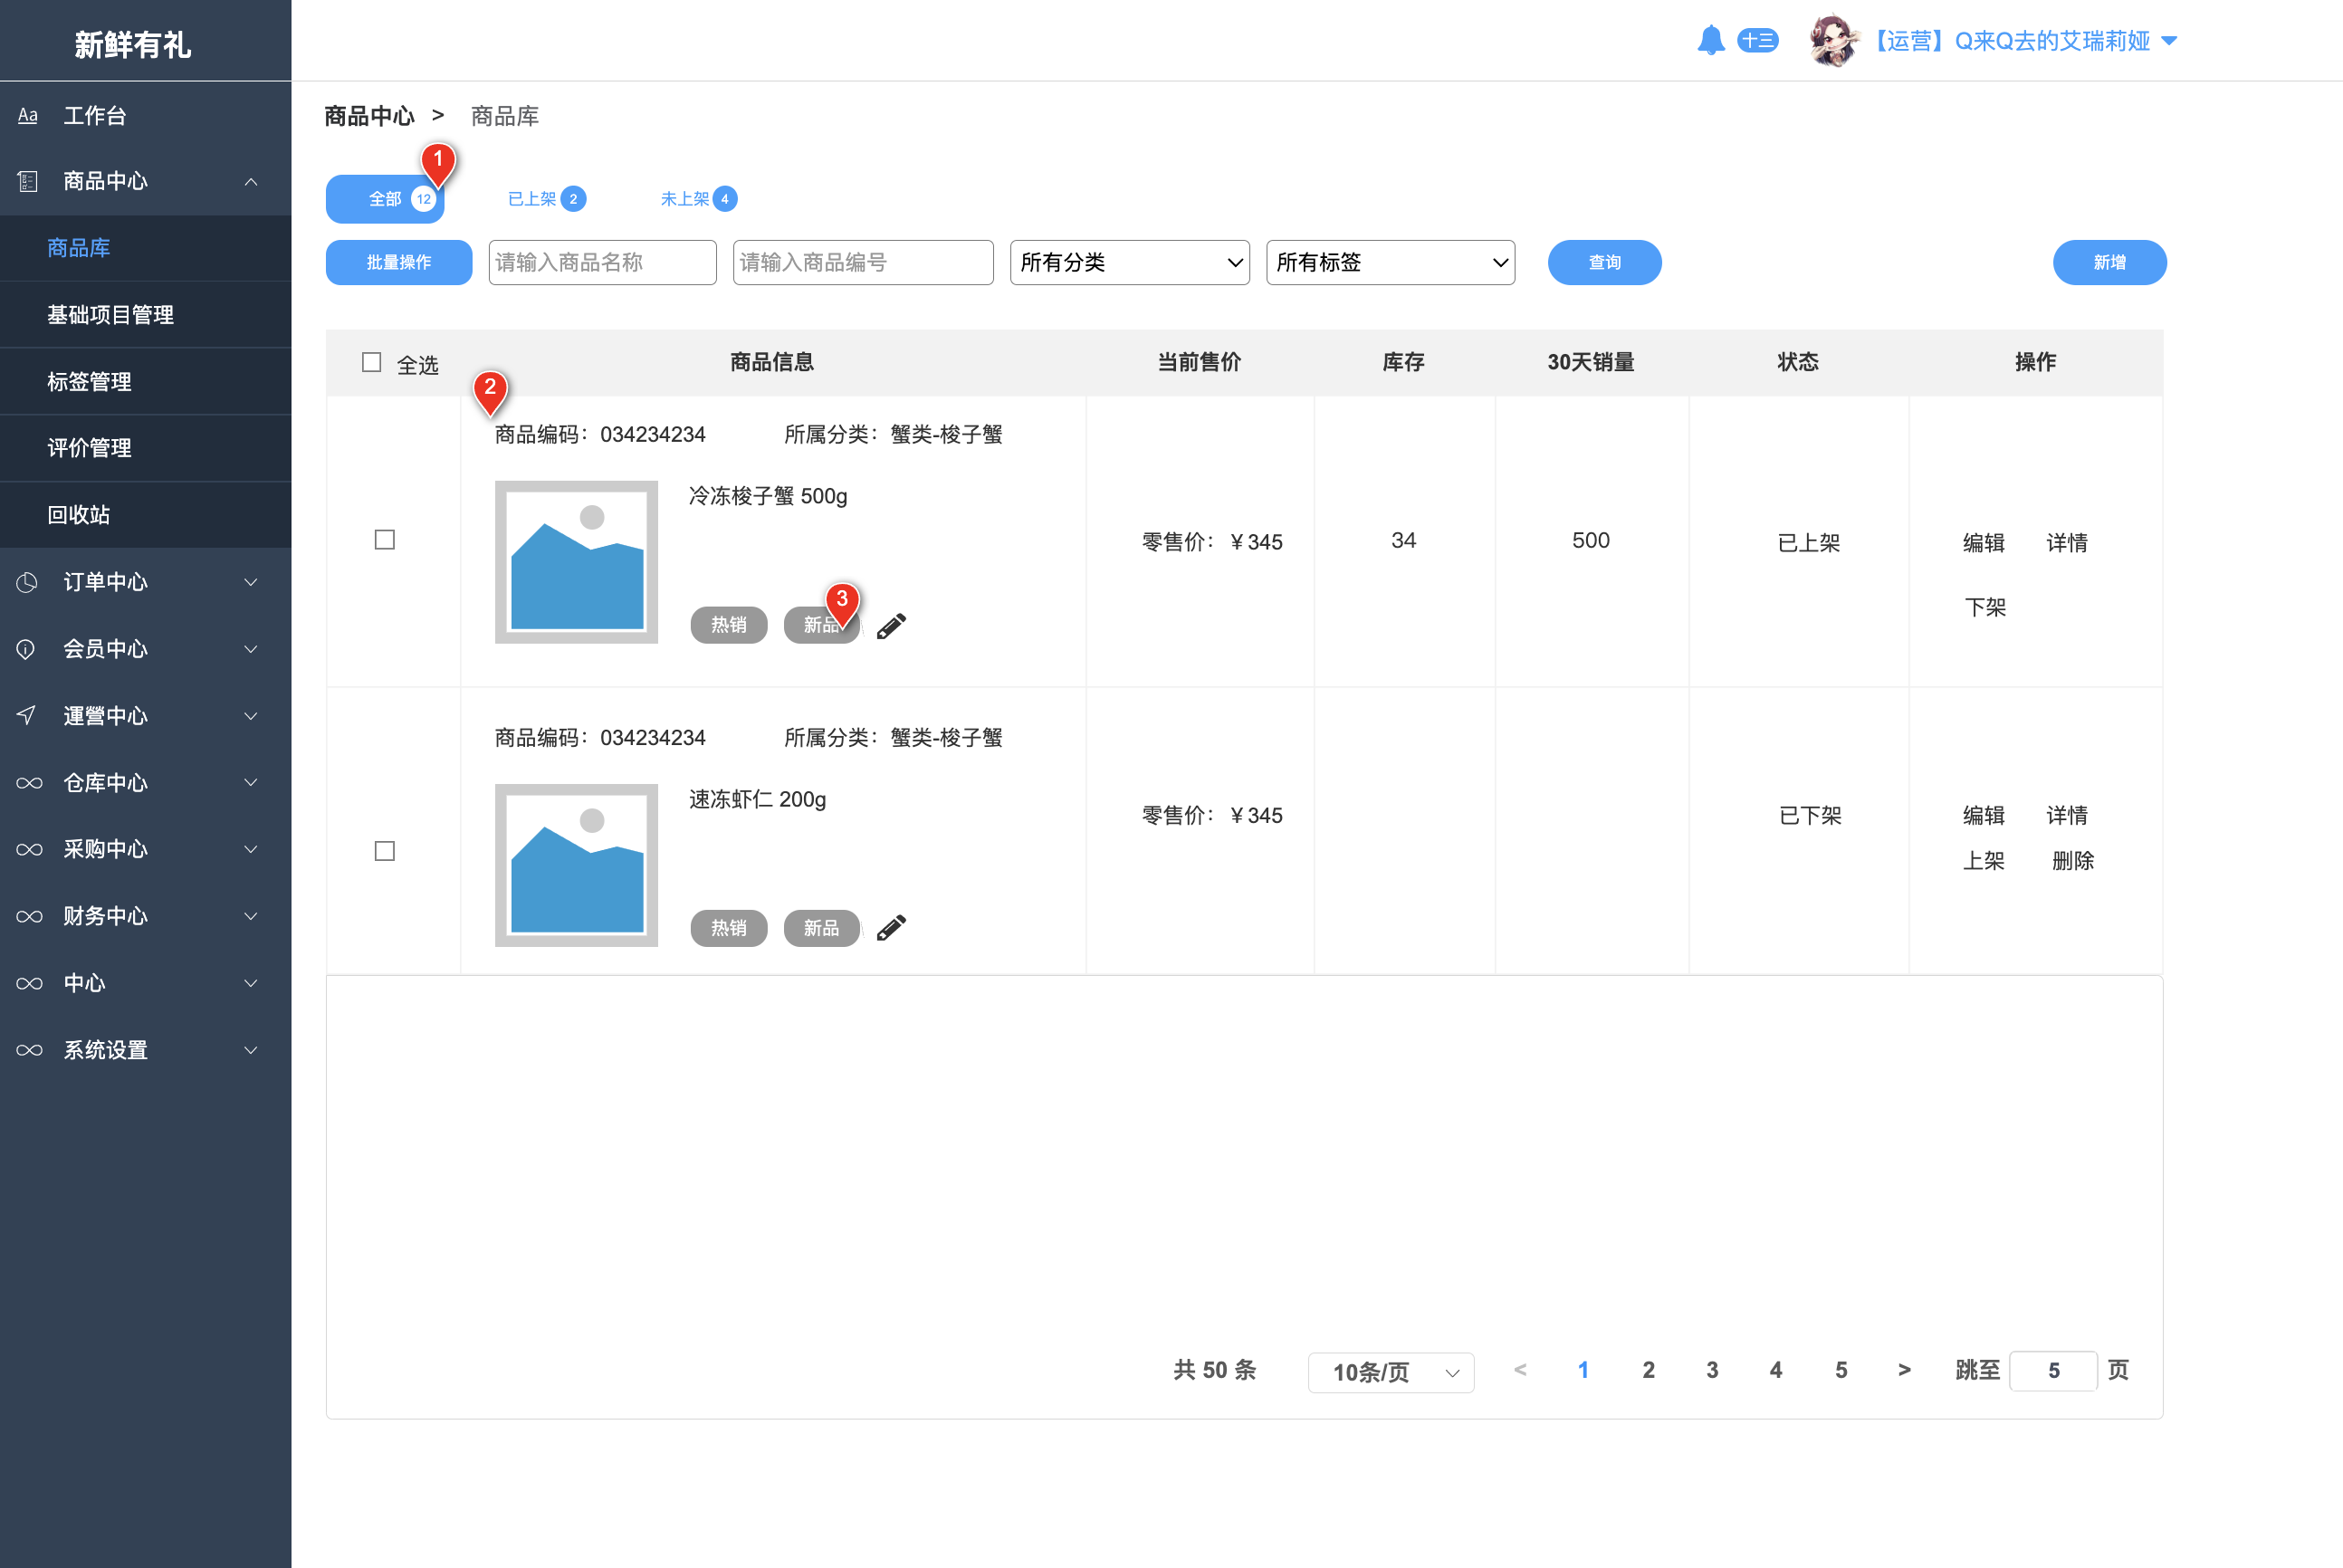Click the 会员中心 sidebar icon

pos(27,649)
